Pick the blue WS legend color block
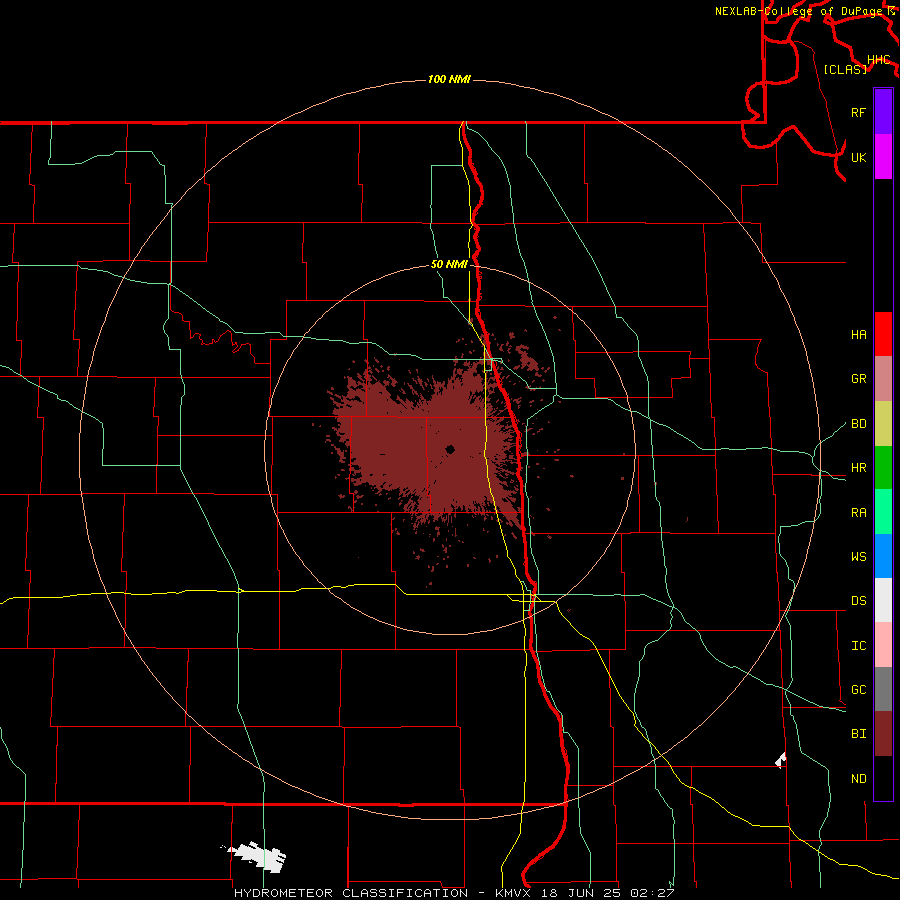Screen dimensions: 900x900 (x=883, y=556)
